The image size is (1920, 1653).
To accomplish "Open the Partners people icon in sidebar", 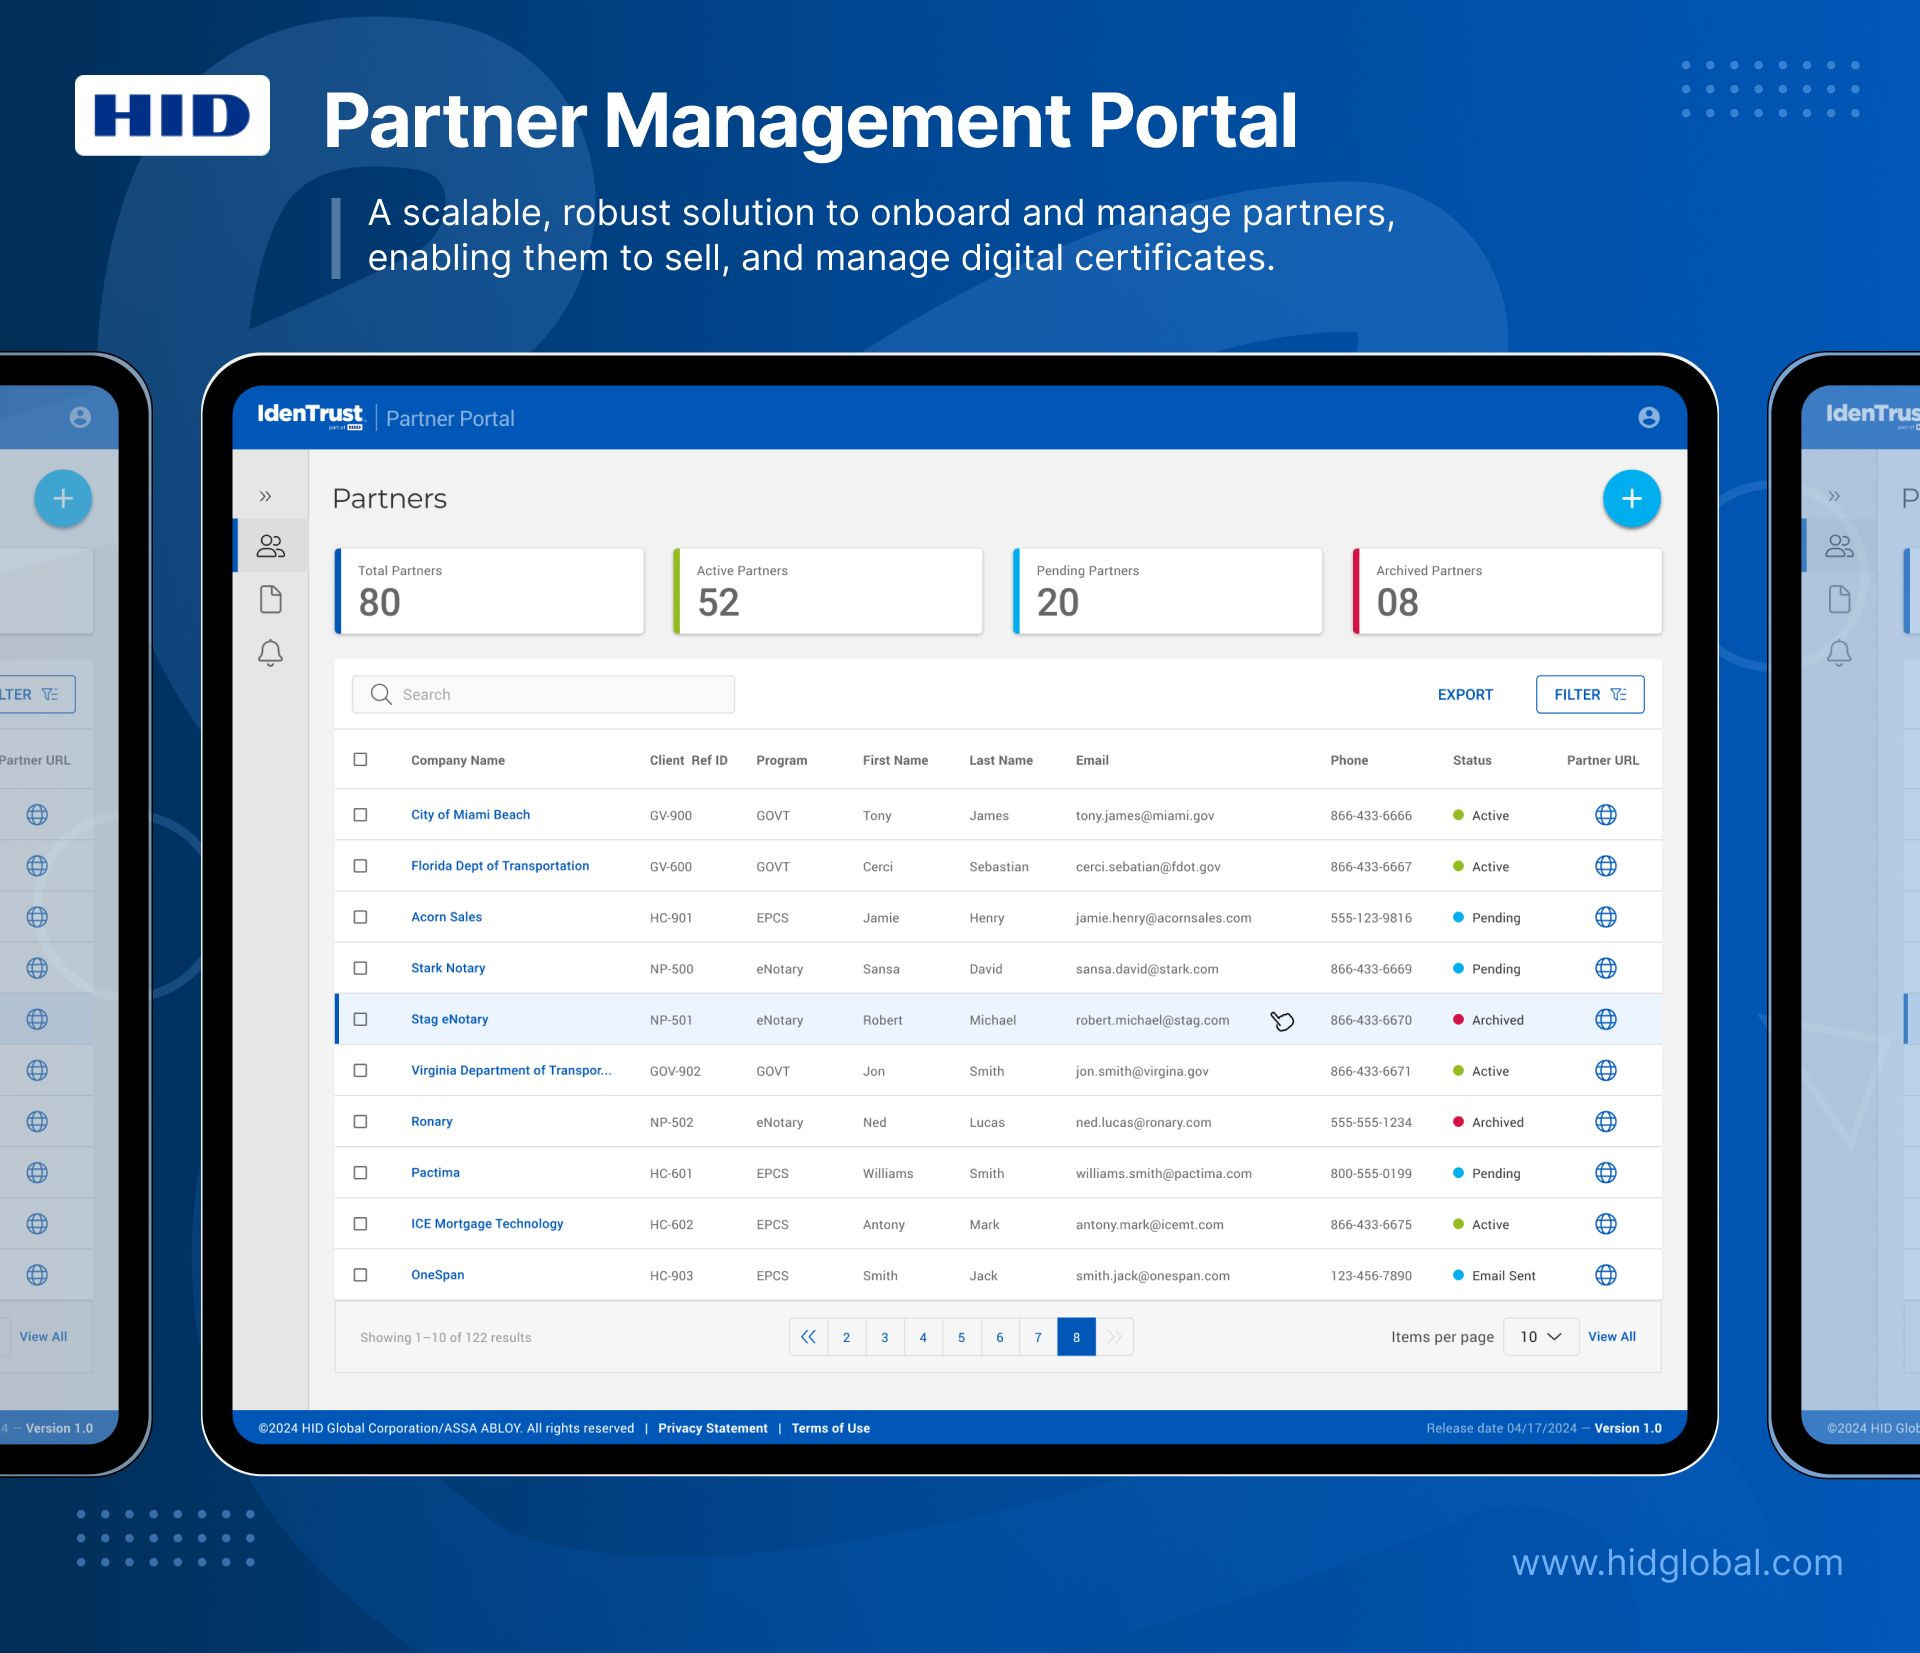I will (271, 546).
